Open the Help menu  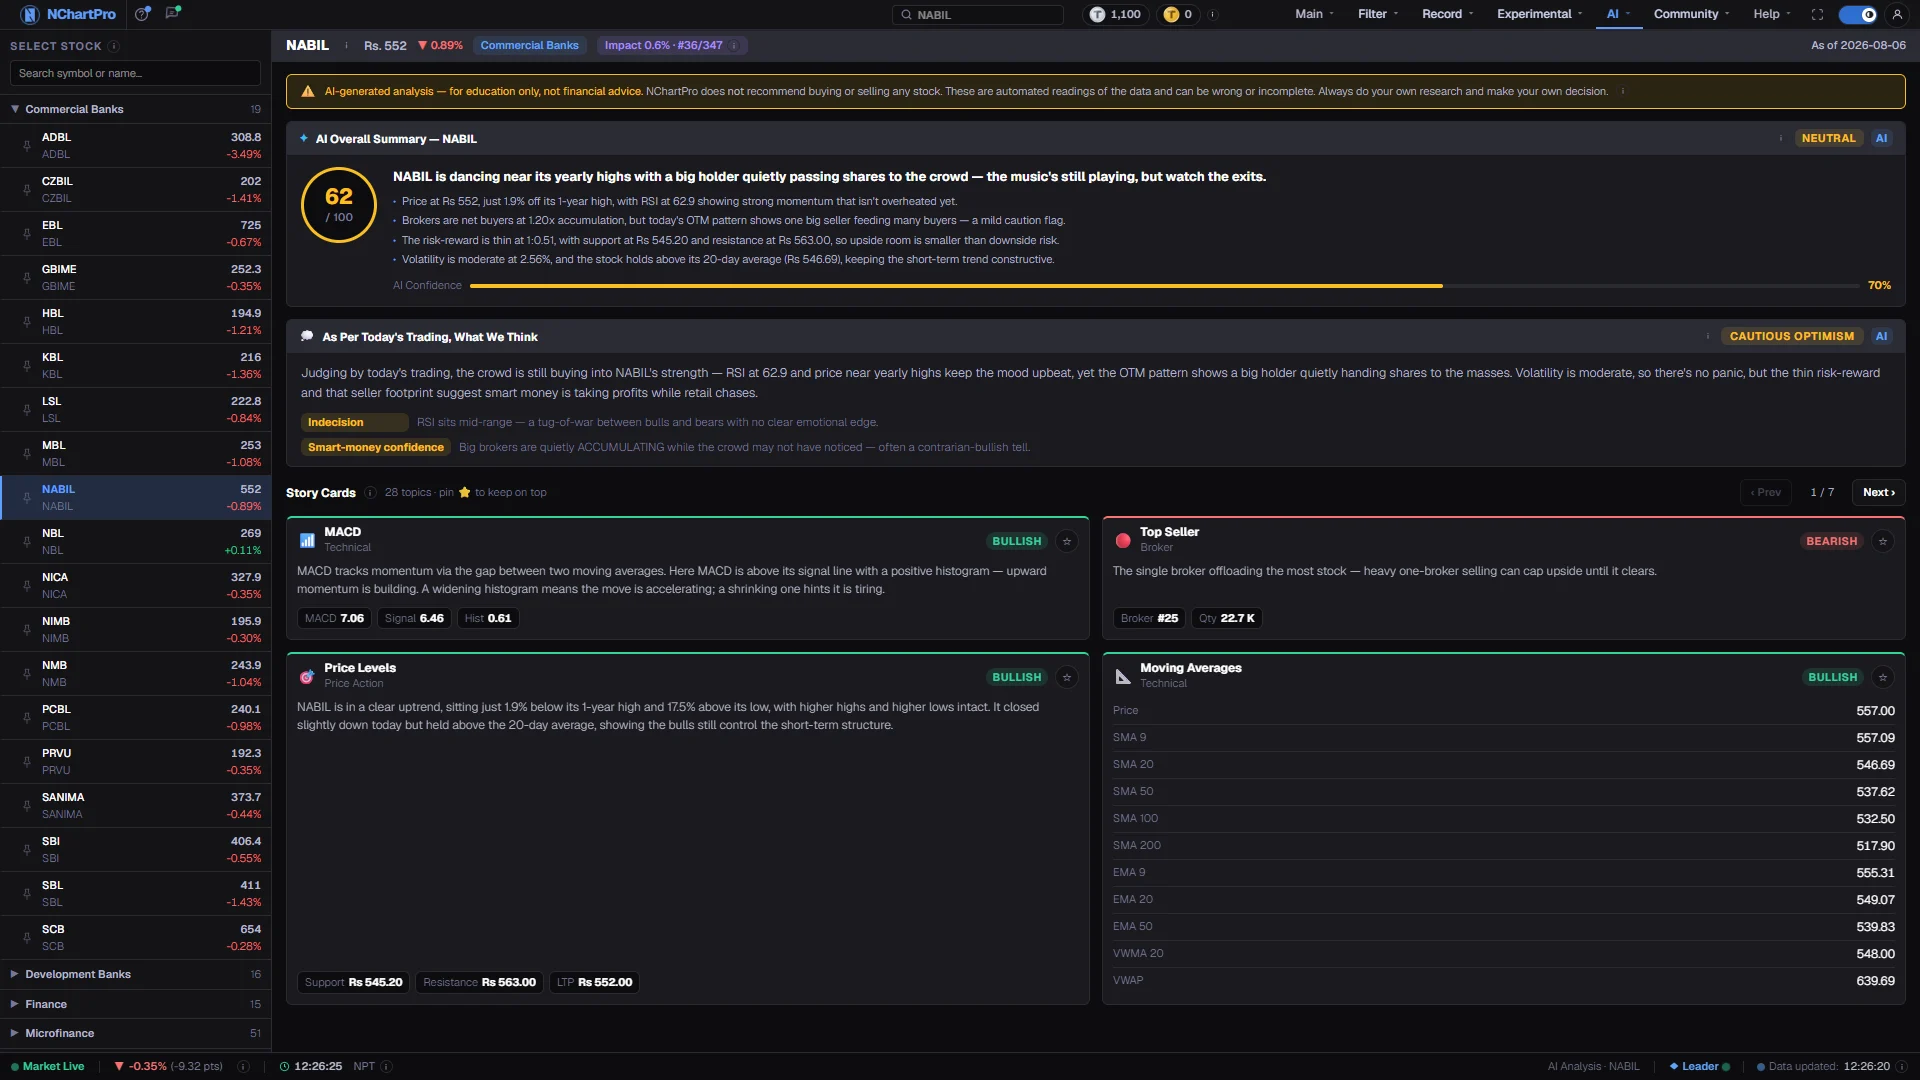1772,14
